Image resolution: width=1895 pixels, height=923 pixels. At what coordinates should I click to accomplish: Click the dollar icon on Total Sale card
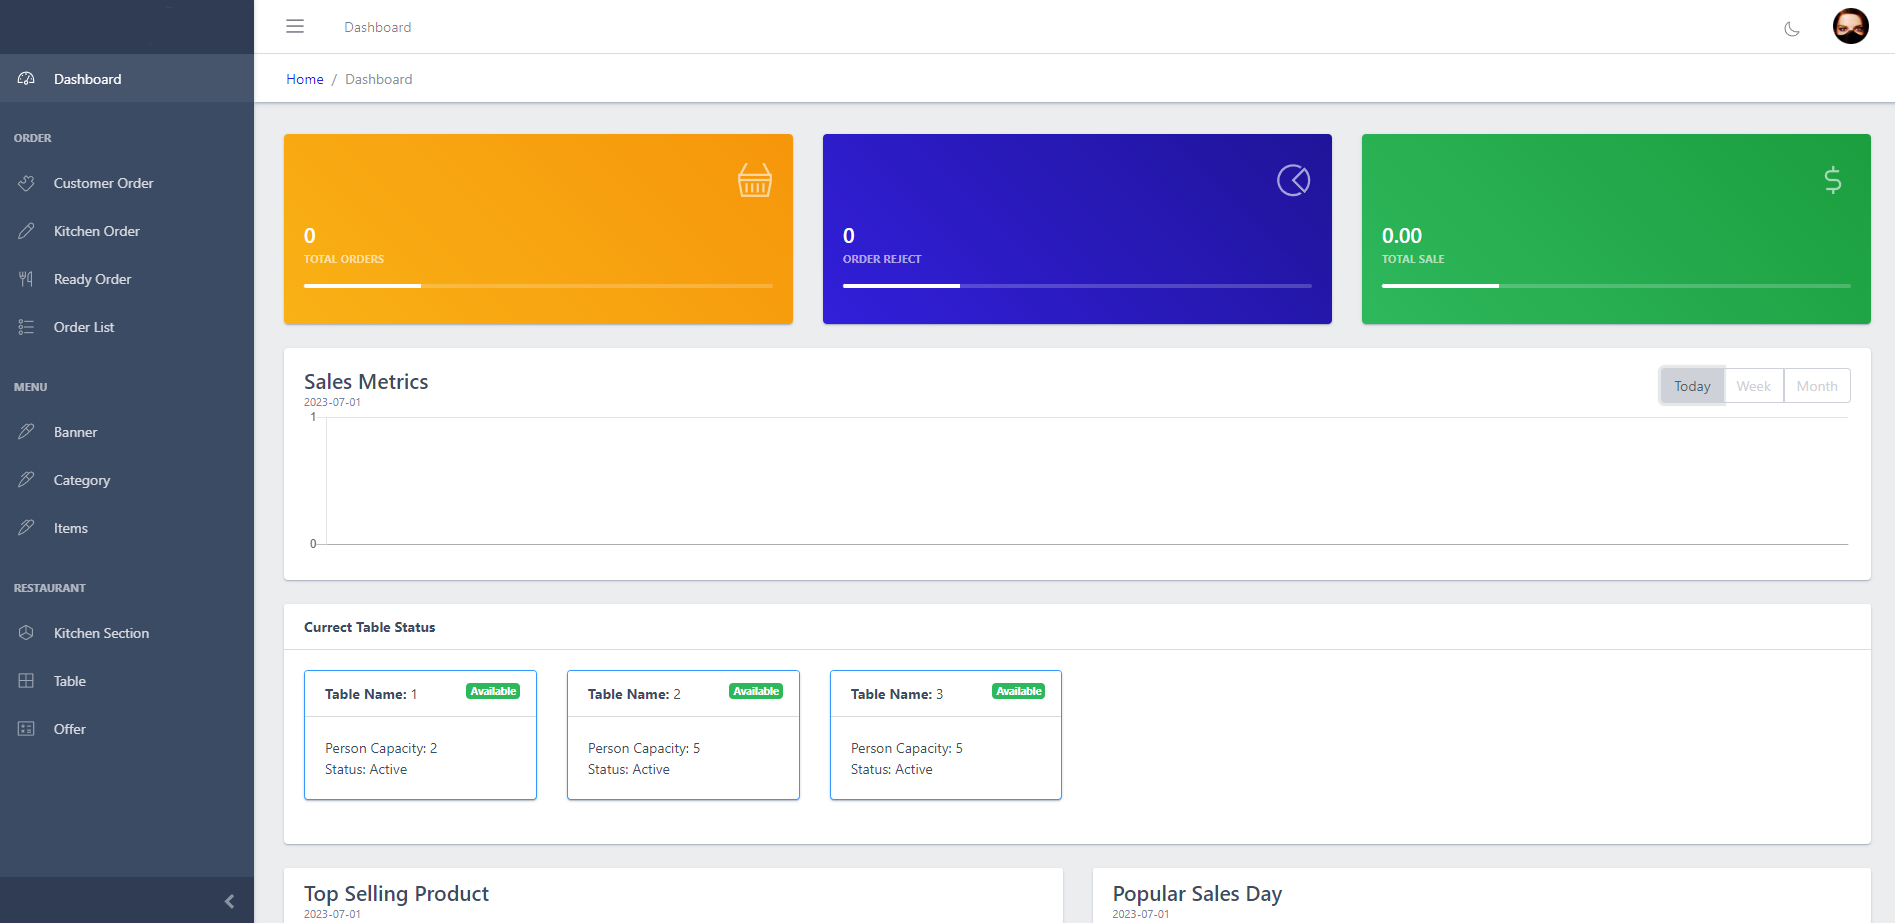1832,180
